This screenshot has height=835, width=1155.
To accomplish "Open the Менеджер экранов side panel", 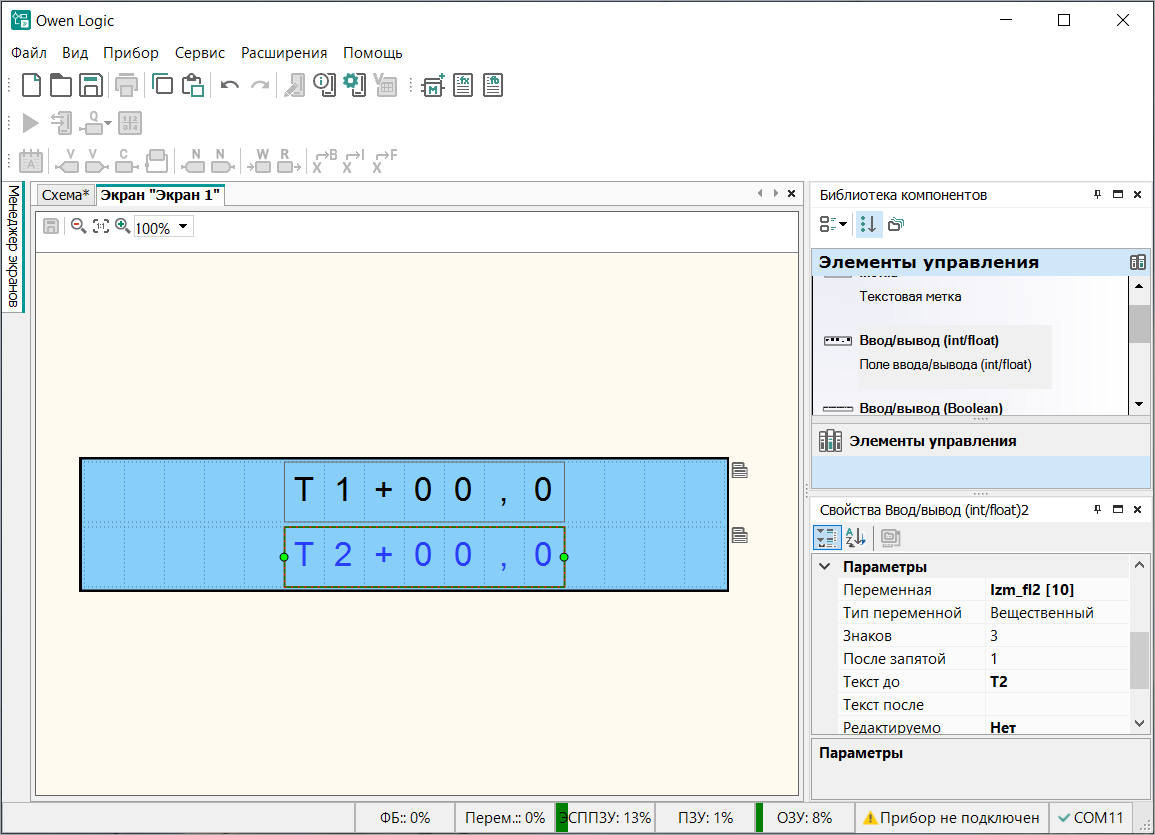I will 13,247.
